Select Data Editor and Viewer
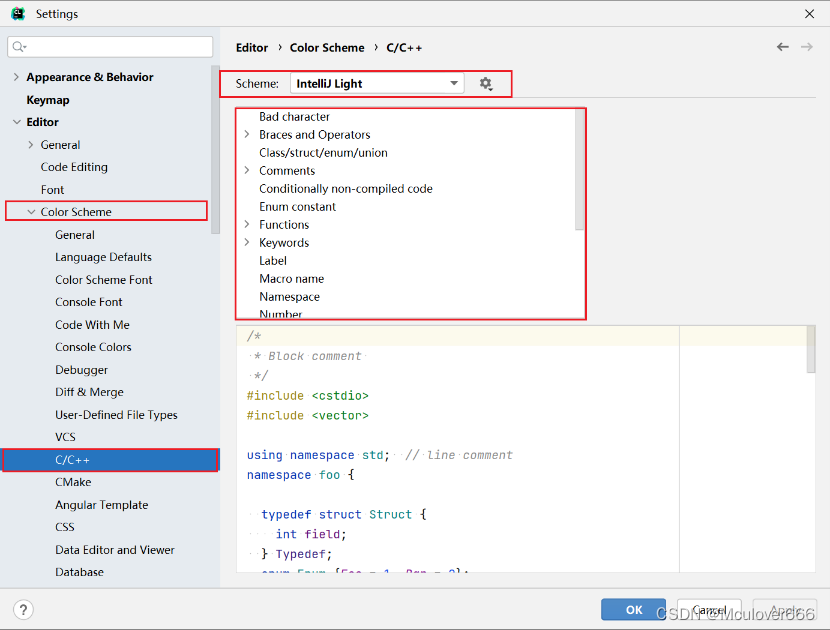Image resolution: width=830 pixels, height=630 pixels. 114,550
